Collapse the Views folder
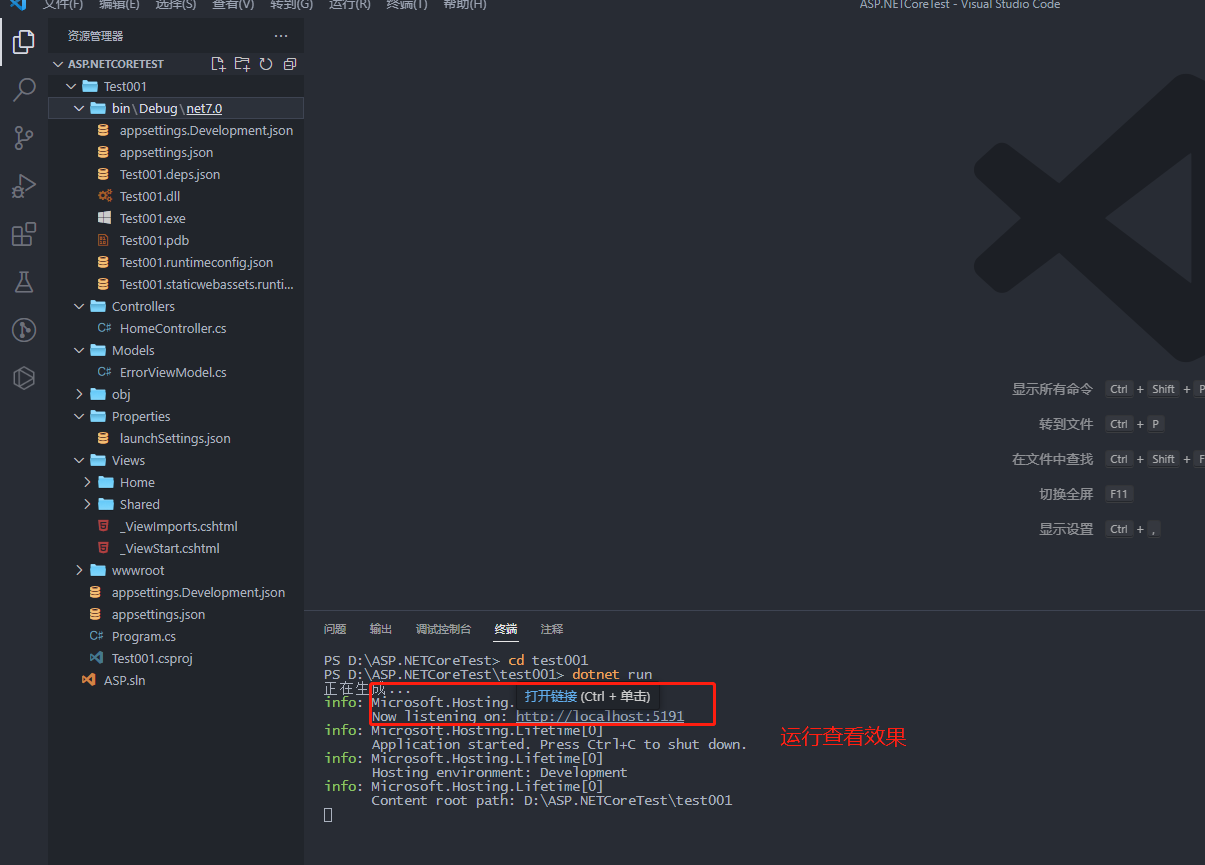1205x865 pixels. (79, 460)
